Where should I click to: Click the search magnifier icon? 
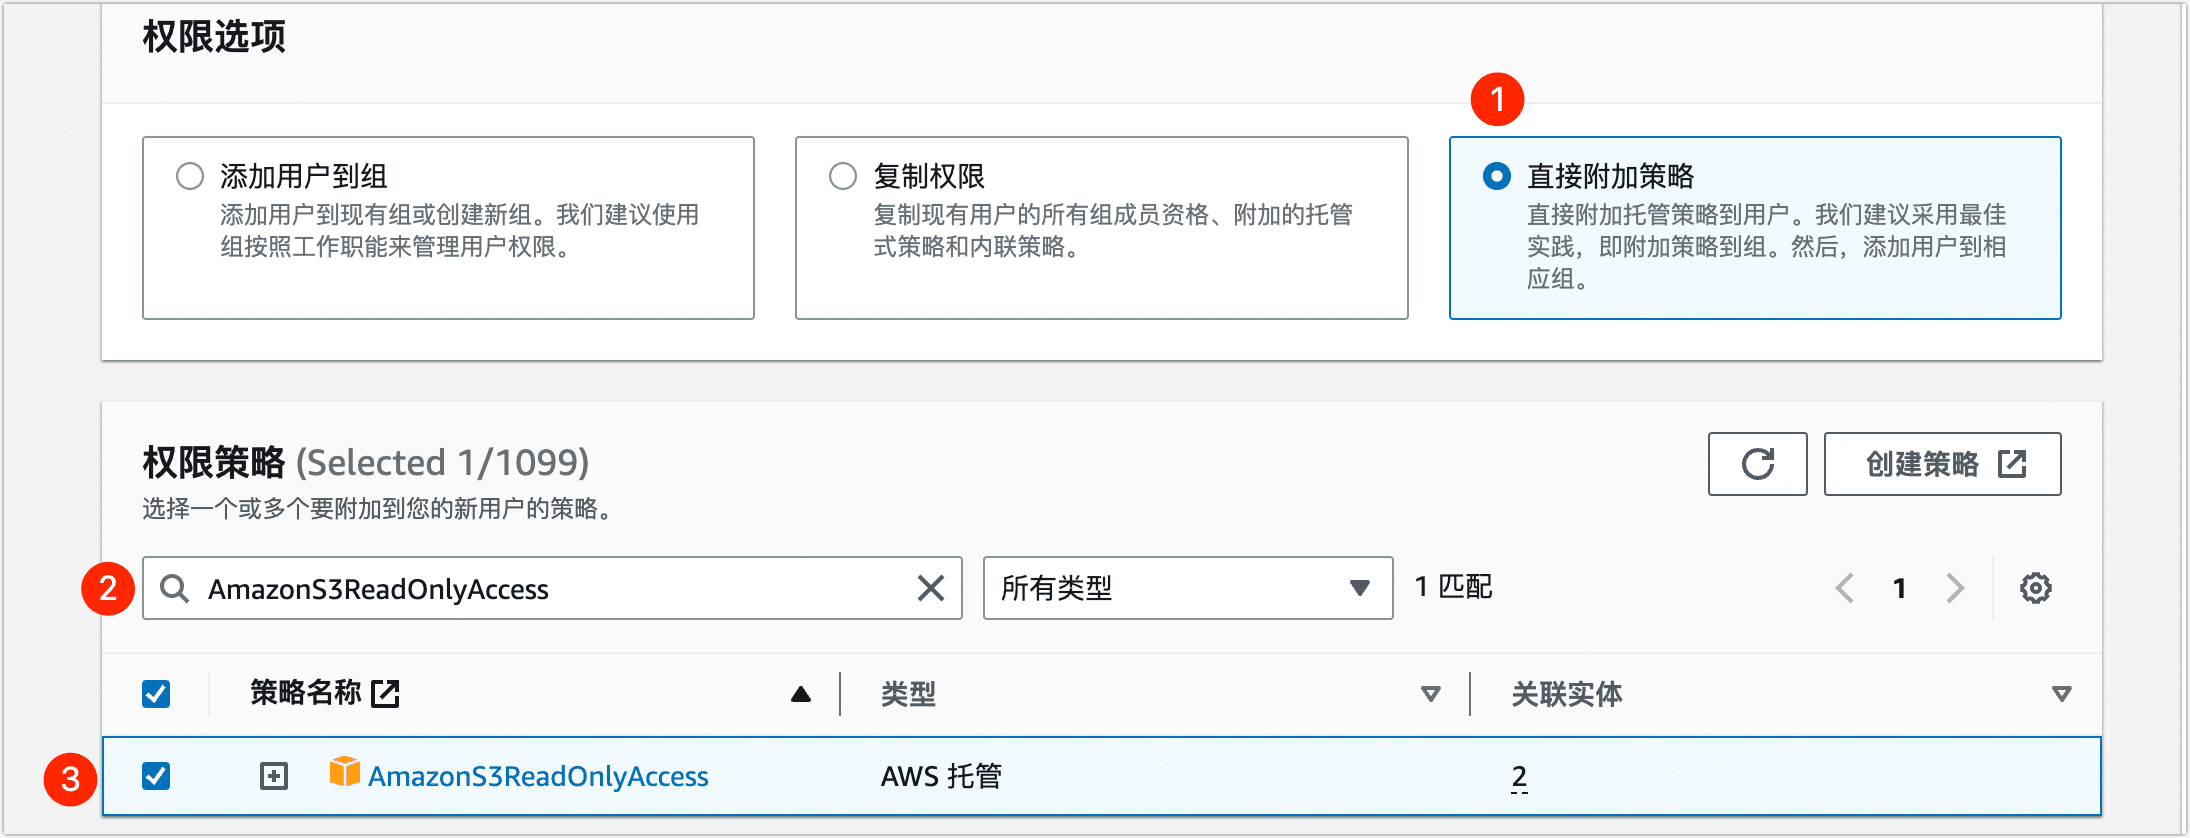click(x=175, y=588)
